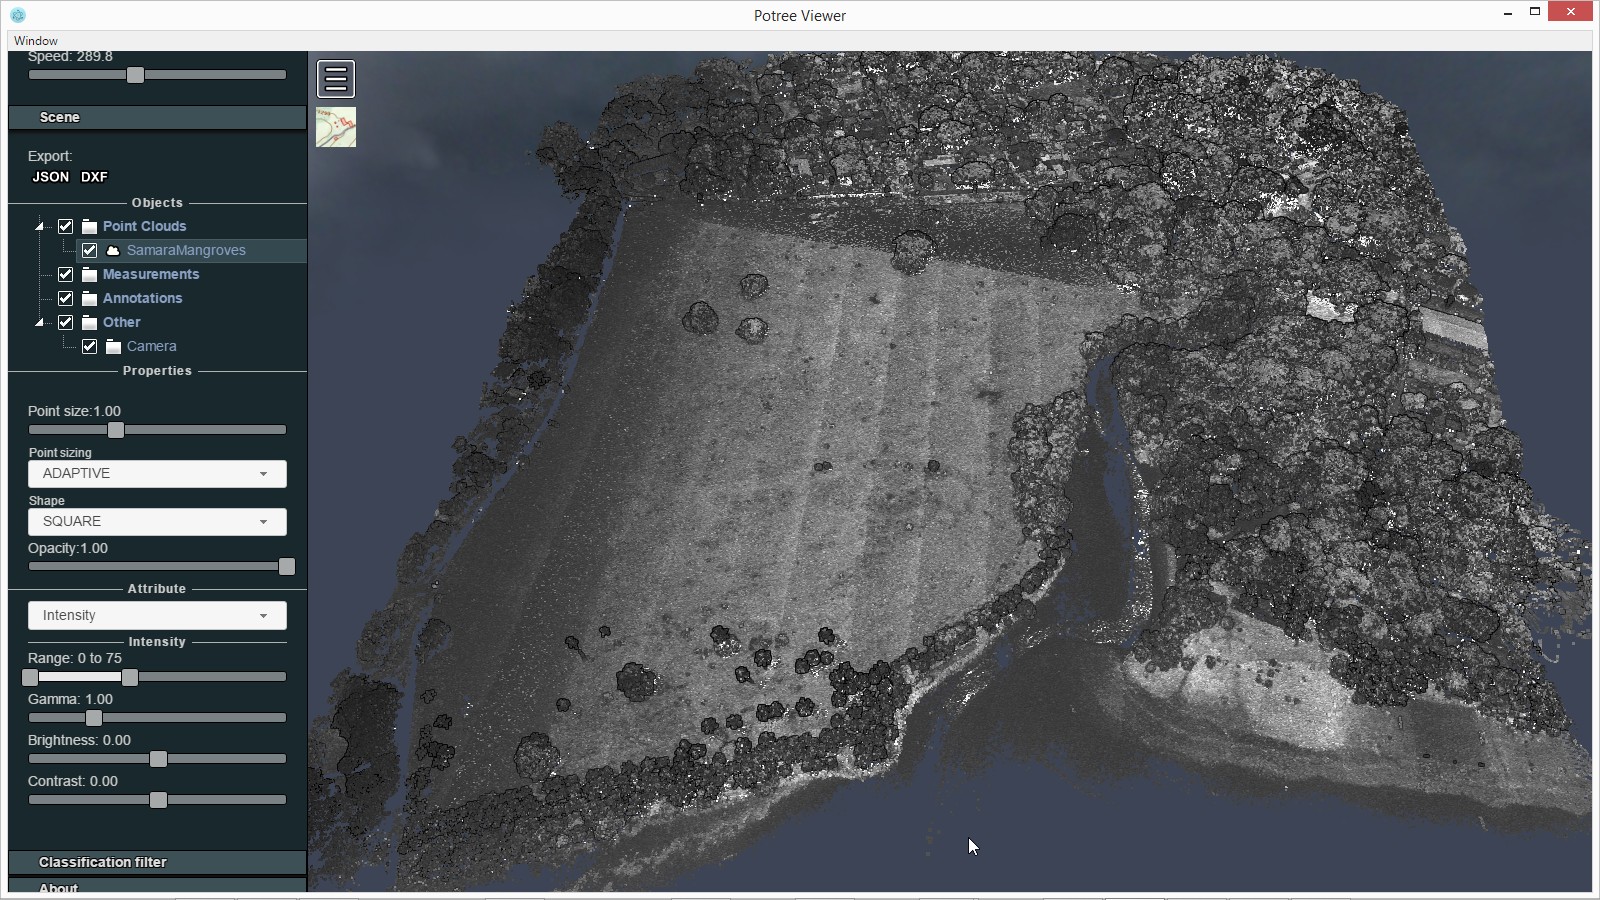The image size is (1600, 900).
Task: Click the Opacity slider handle
Action: click(287, 567)
